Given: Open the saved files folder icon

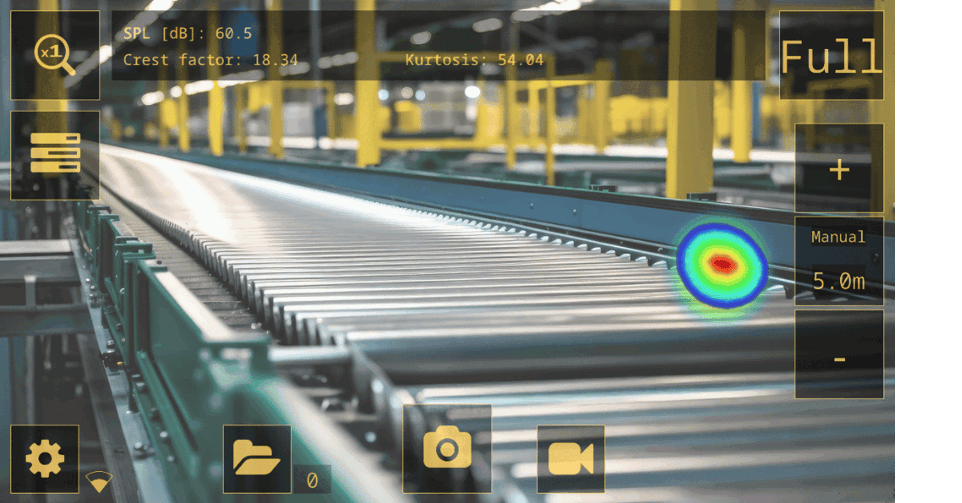Looking at the screenshot, I should [x=257, y=459].
